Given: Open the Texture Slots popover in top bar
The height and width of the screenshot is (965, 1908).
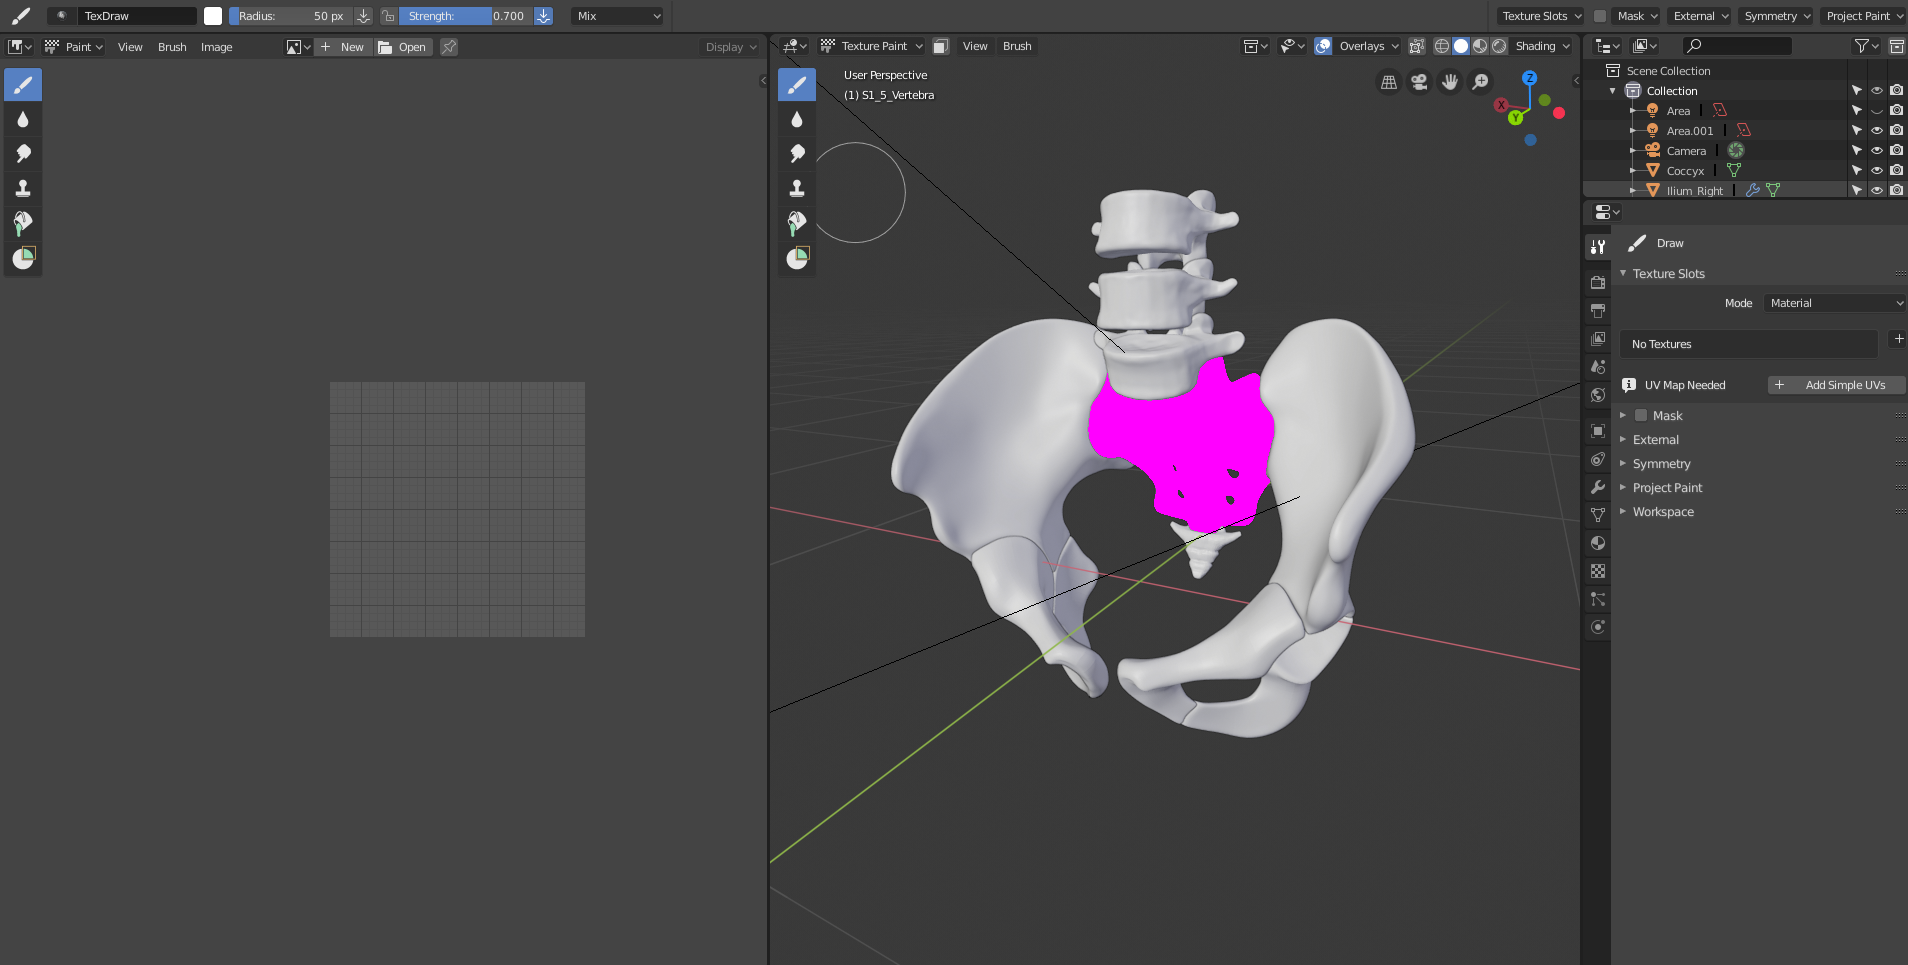Looking at the screenshot, I should click(1541, 16).
